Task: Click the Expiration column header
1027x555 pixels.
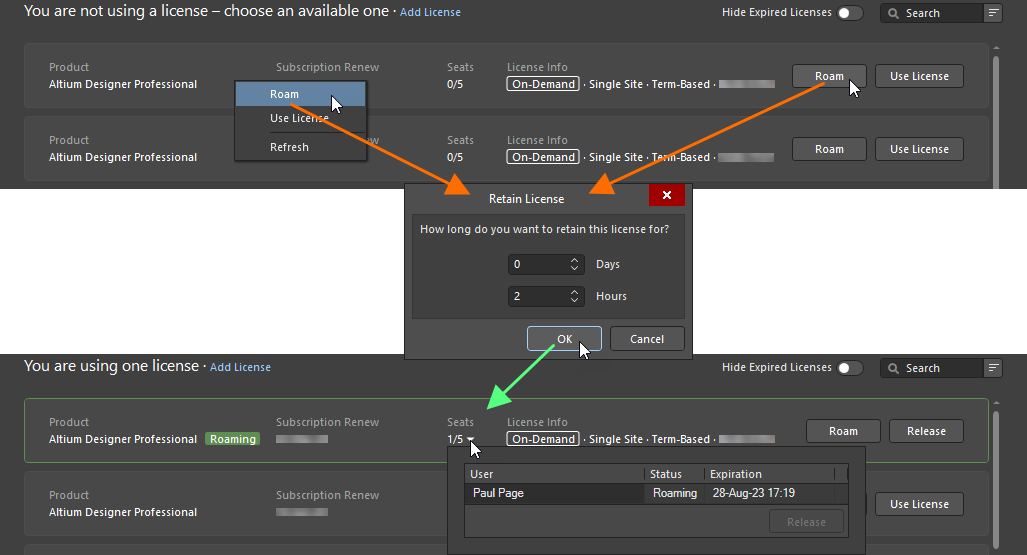Action: (770, 474)
